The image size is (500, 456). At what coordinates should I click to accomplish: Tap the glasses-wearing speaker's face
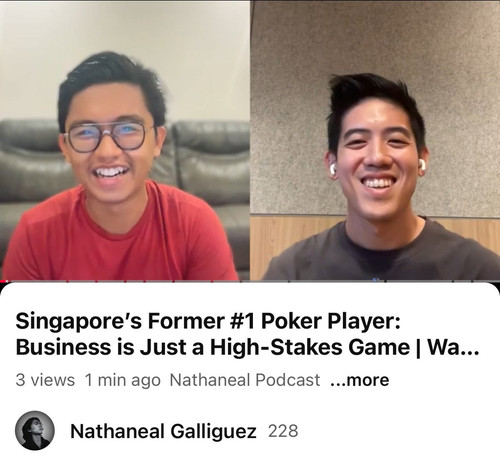112,140
